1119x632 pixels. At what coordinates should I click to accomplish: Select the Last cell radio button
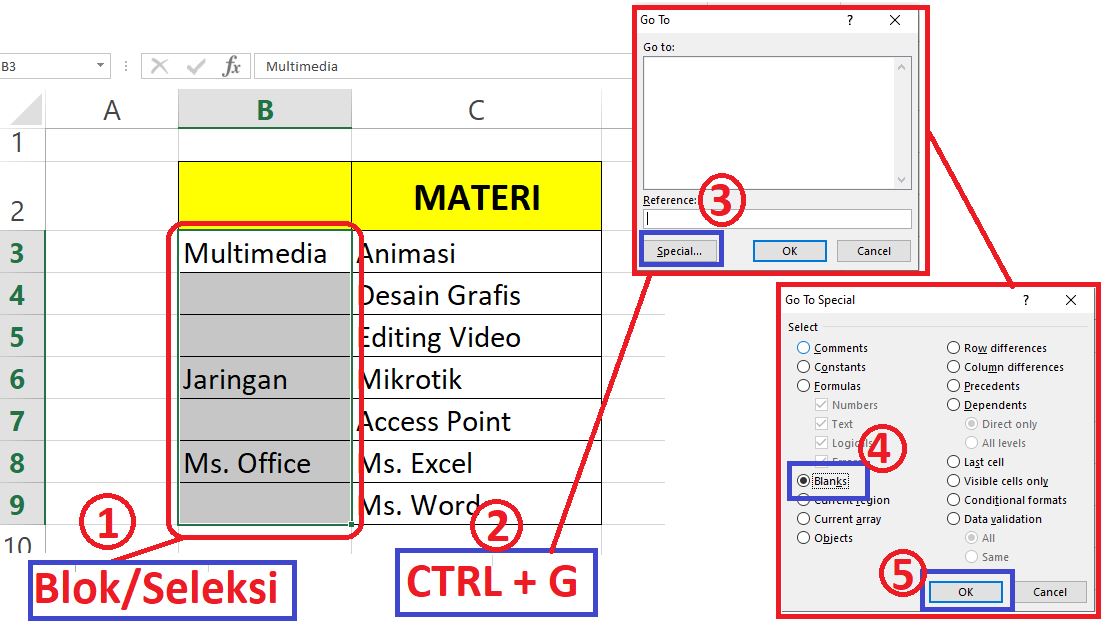pos(953,462)
